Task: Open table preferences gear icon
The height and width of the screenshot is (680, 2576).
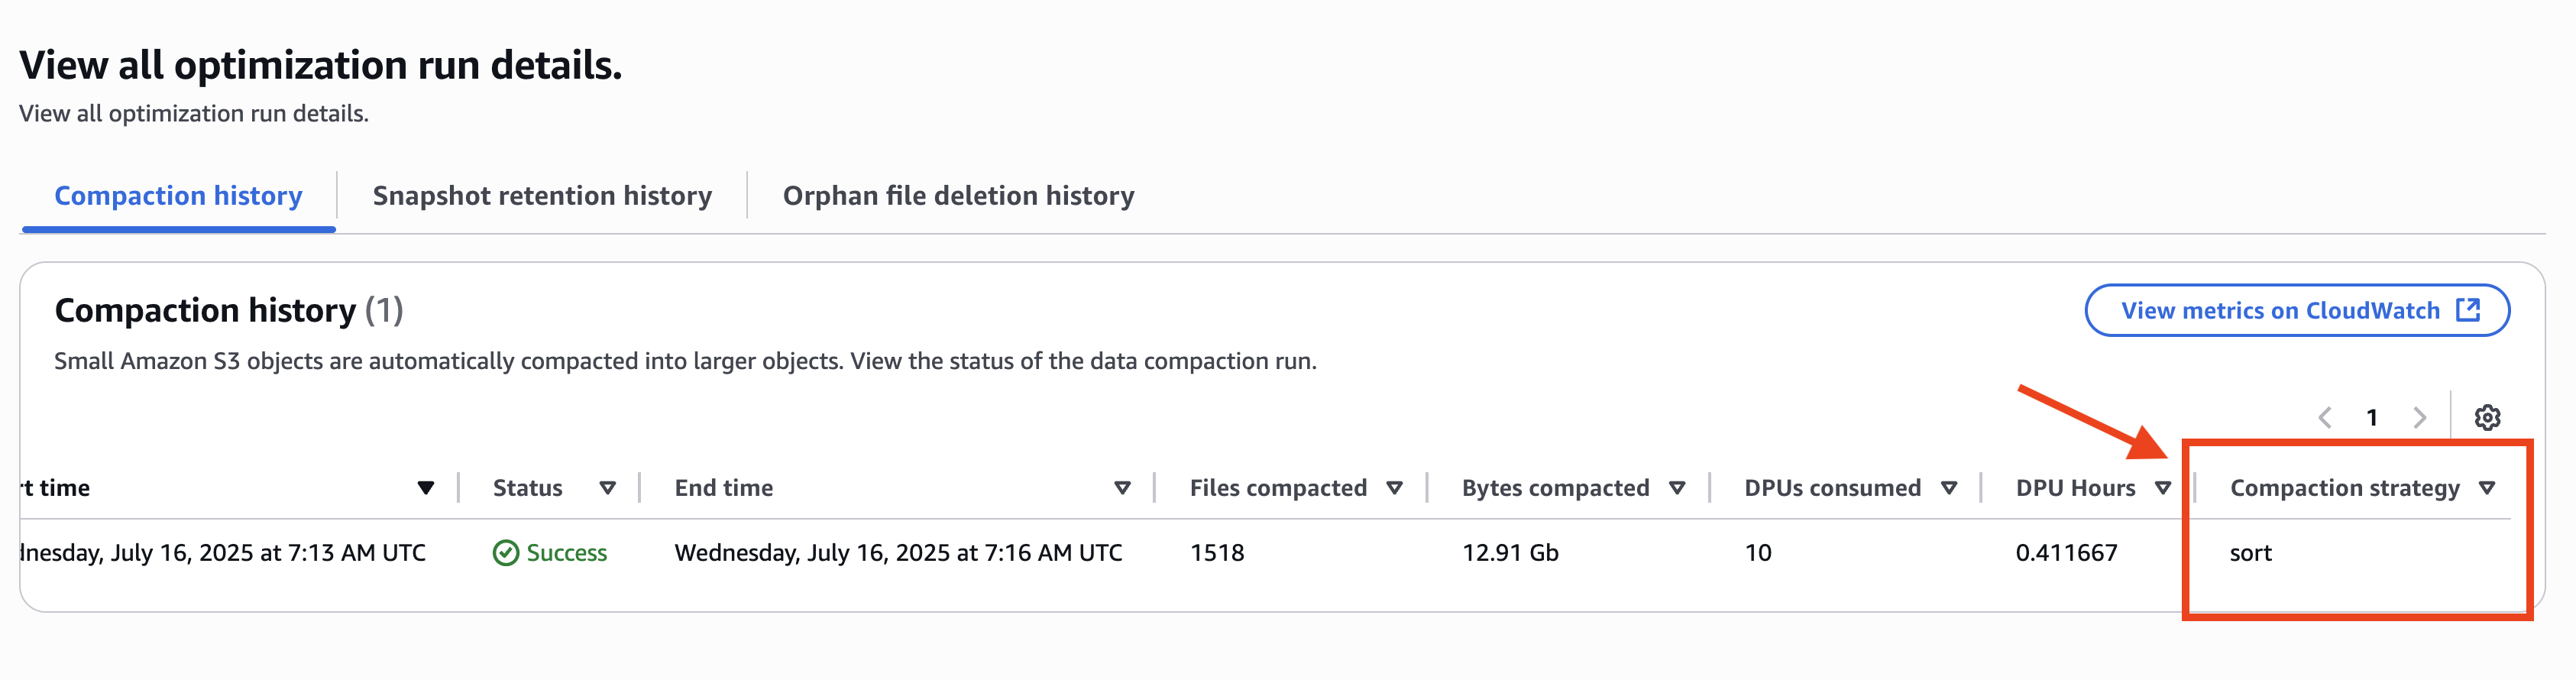Action: (x=2487, y=417)
